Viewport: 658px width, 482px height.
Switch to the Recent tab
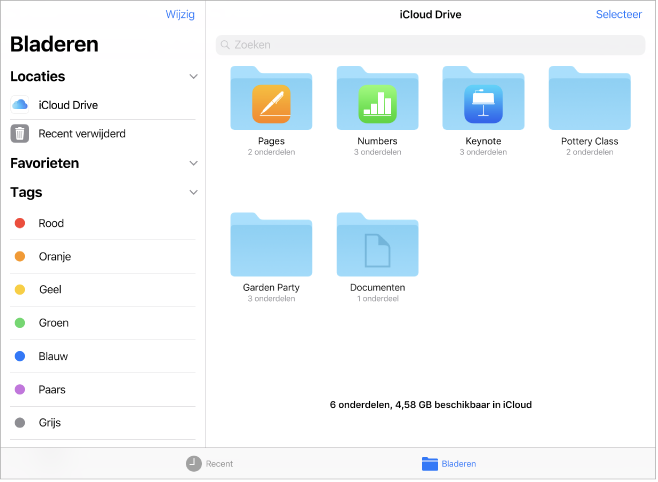(x=210, y=464)
